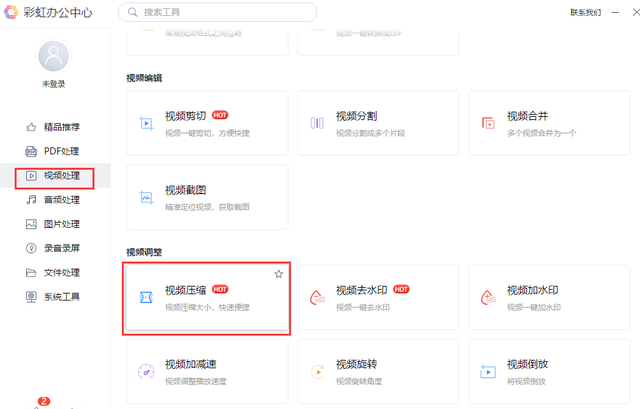640x409 pixels.
Task: Click the folder icon beside 文件处理
Action: (x=31, y=273)
